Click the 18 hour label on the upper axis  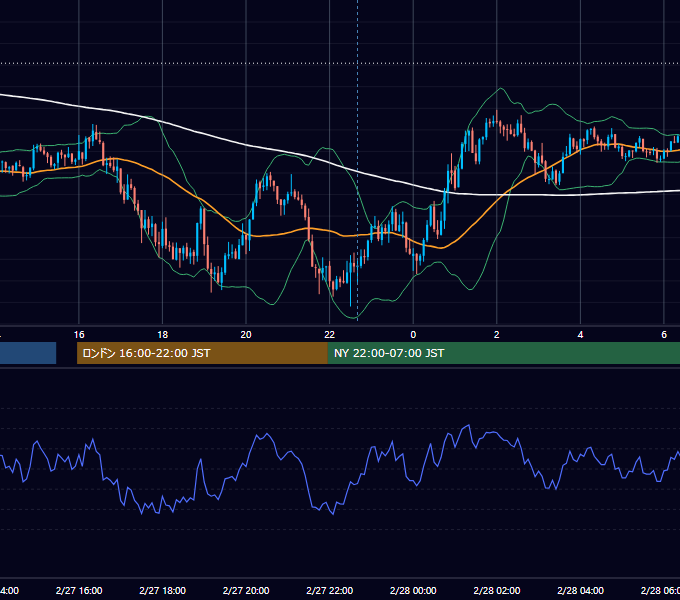(x=162, y=335)
